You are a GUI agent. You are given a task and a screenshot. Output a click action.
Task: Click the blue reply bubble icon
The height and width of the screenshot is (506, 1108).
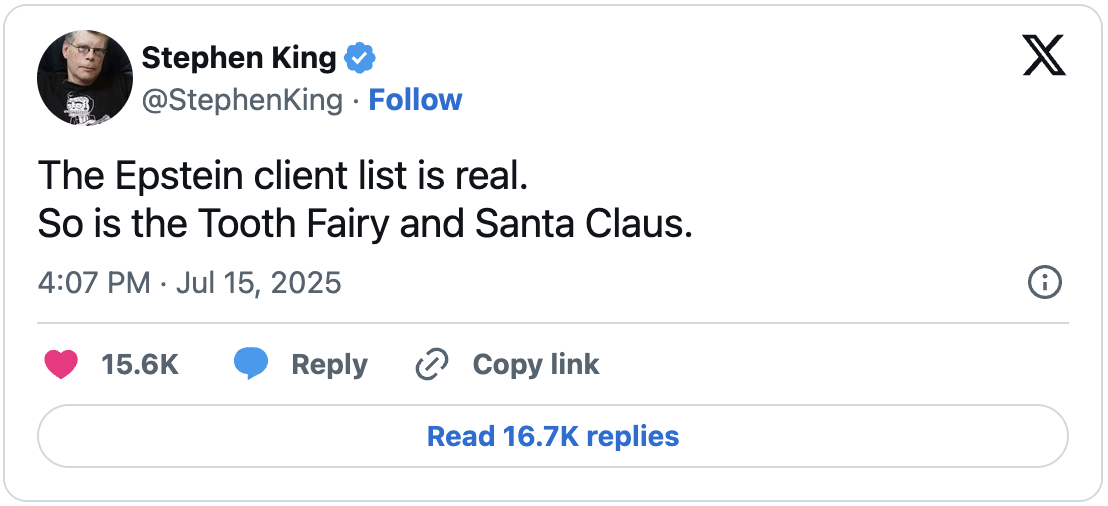(x=251, y=365)
